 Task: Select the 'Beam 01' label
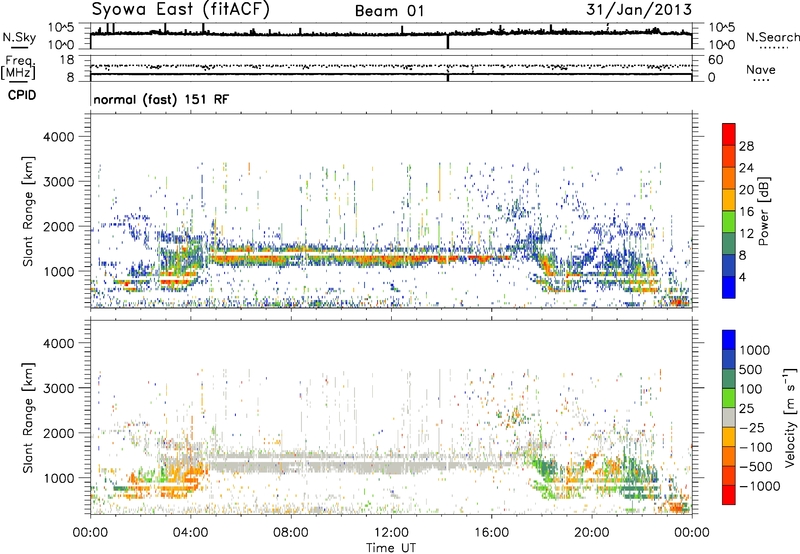pos(389,11)
